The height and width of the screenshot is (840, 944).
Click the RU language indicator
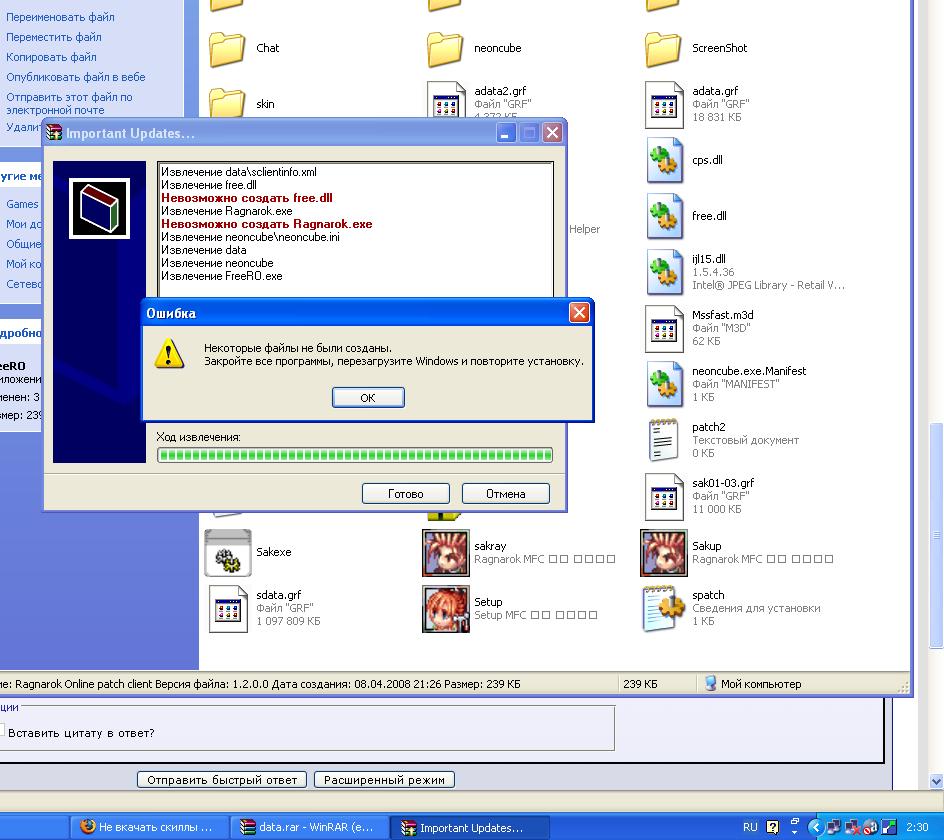point(750,827)
